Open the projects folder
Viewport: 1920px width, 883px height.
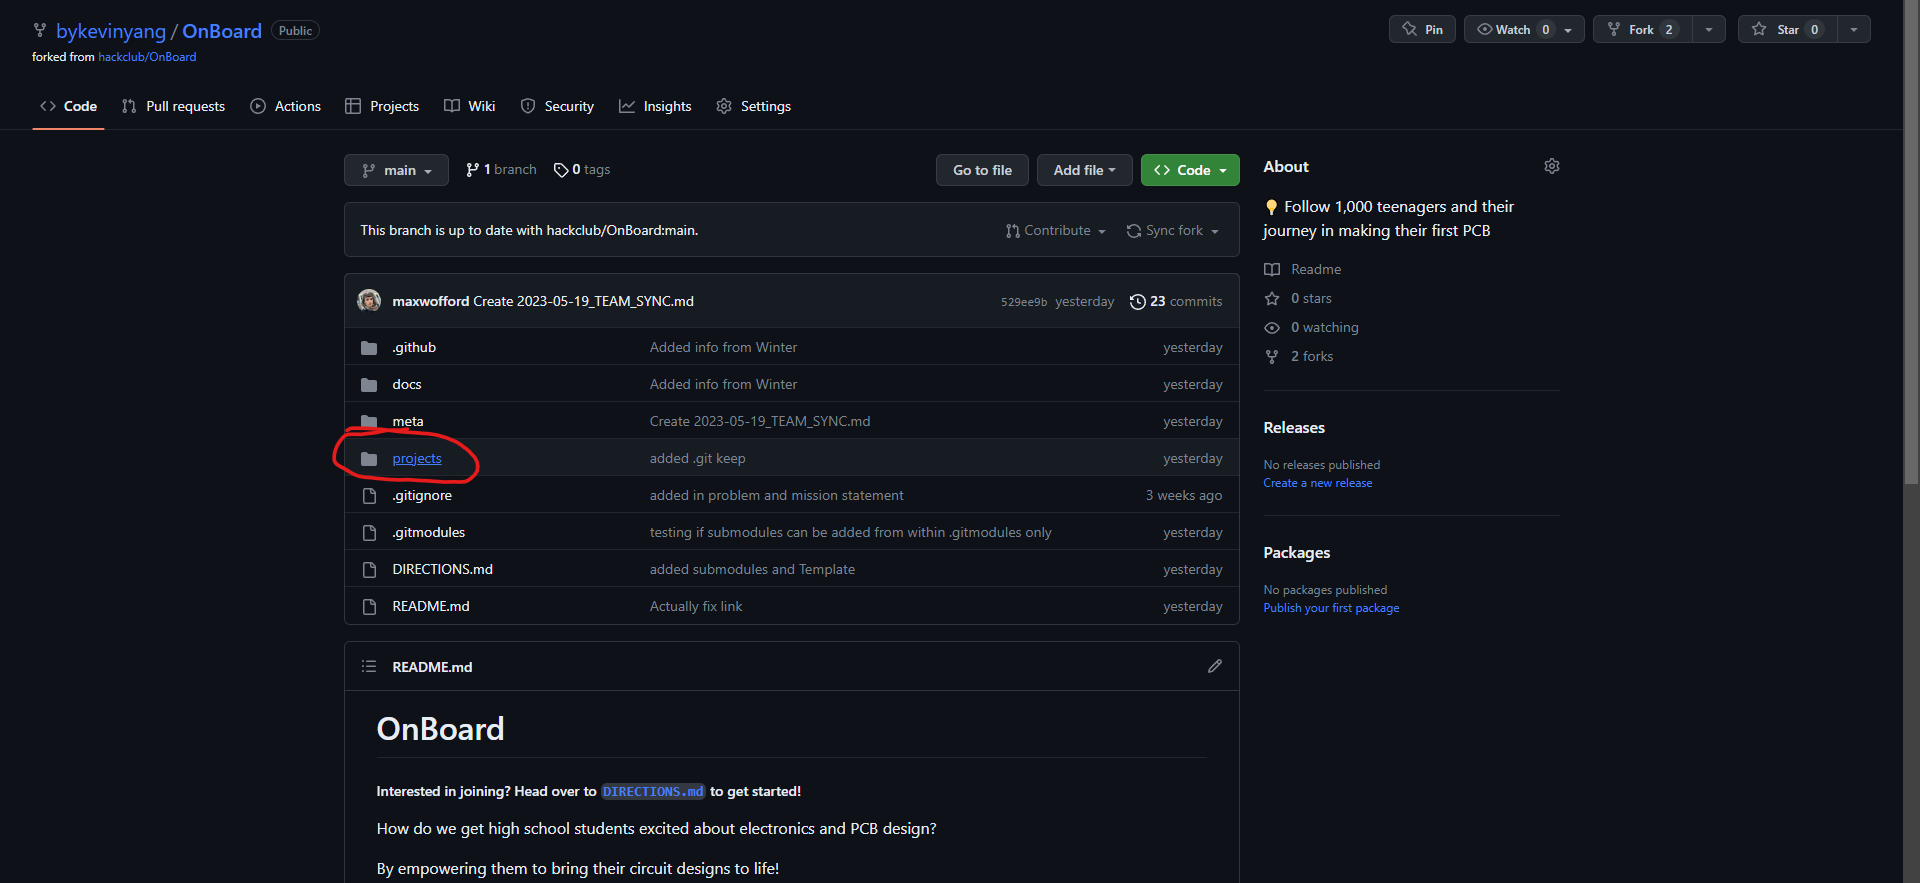[416, 458]
